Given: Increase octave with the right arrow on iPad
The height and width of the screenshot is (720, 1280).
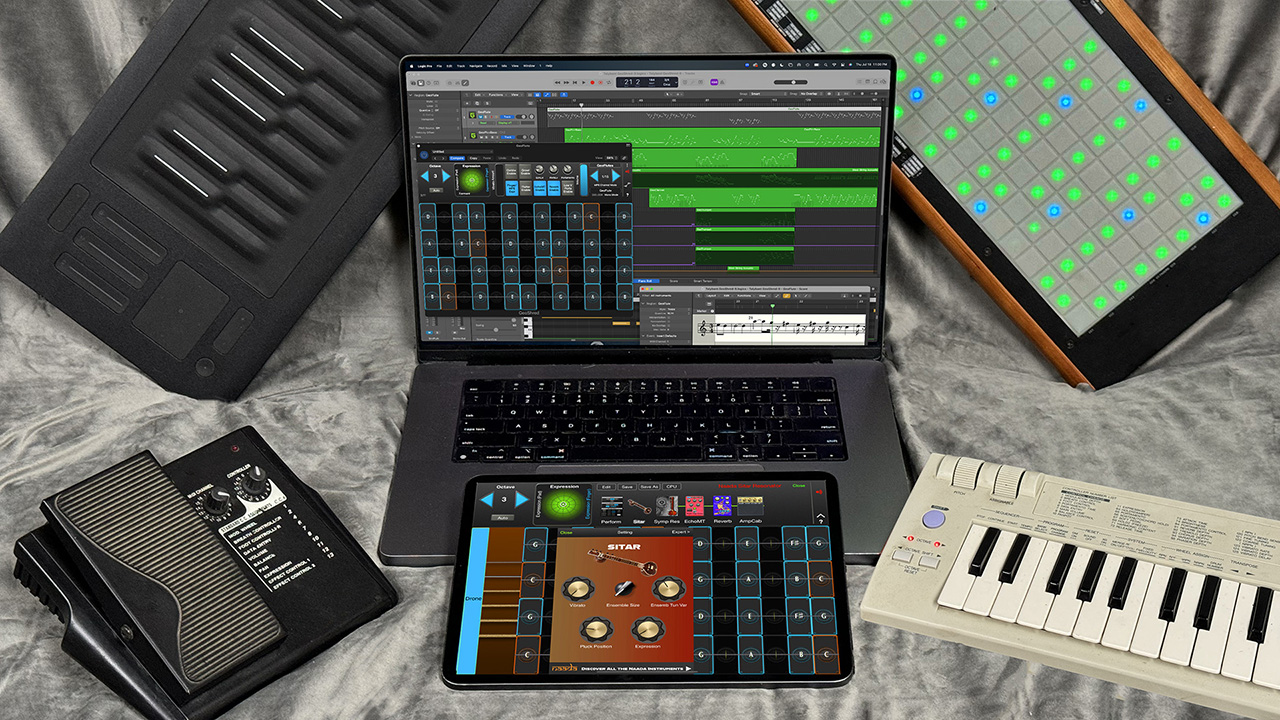Looking at the screenshot, I should pos(523,498).
